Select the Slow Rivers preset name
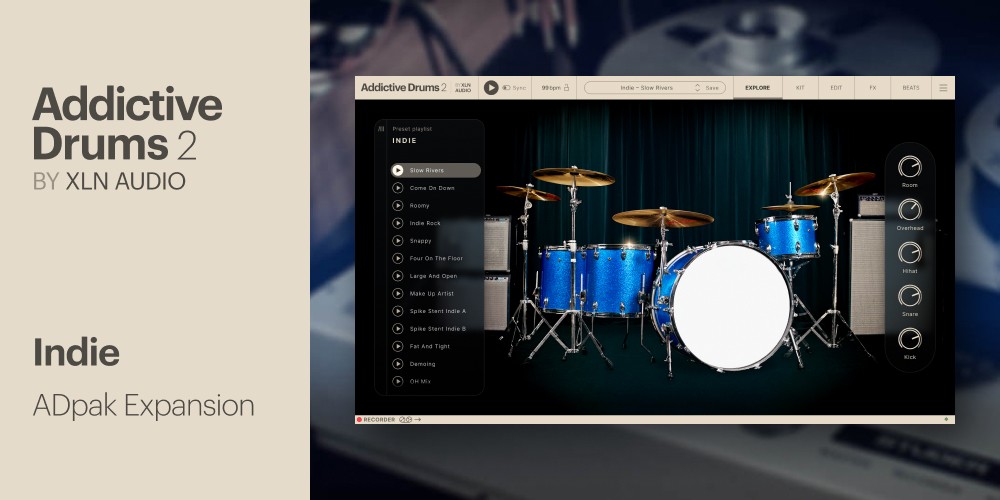Screen dimensions: 1000x500 click(x=427, y=170)
